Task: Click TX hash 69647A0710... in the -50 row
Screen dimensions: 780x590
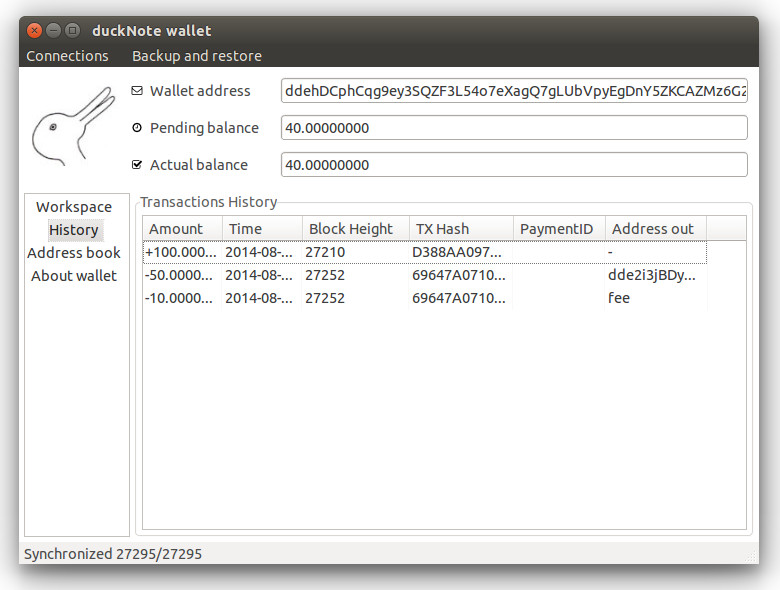Action: click(461, 275)
